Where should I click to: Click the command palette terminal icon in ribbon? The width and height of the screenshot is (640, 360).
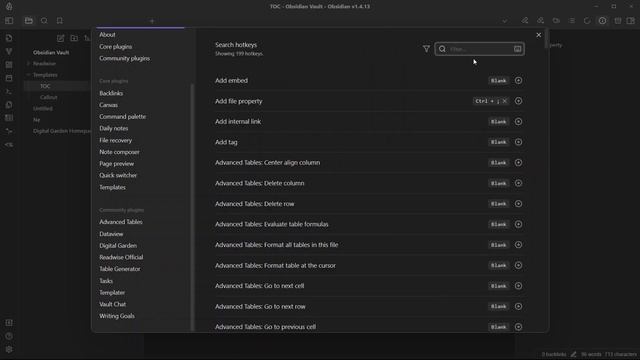click(9, 91)
